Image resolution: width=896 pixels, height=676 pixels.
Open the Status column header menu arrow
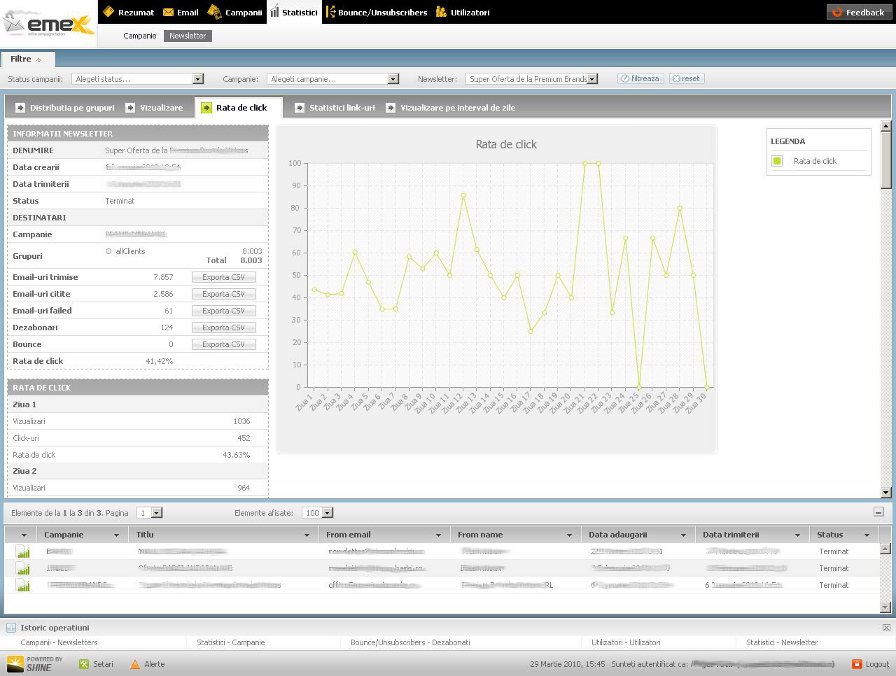[x=867, y=535]
